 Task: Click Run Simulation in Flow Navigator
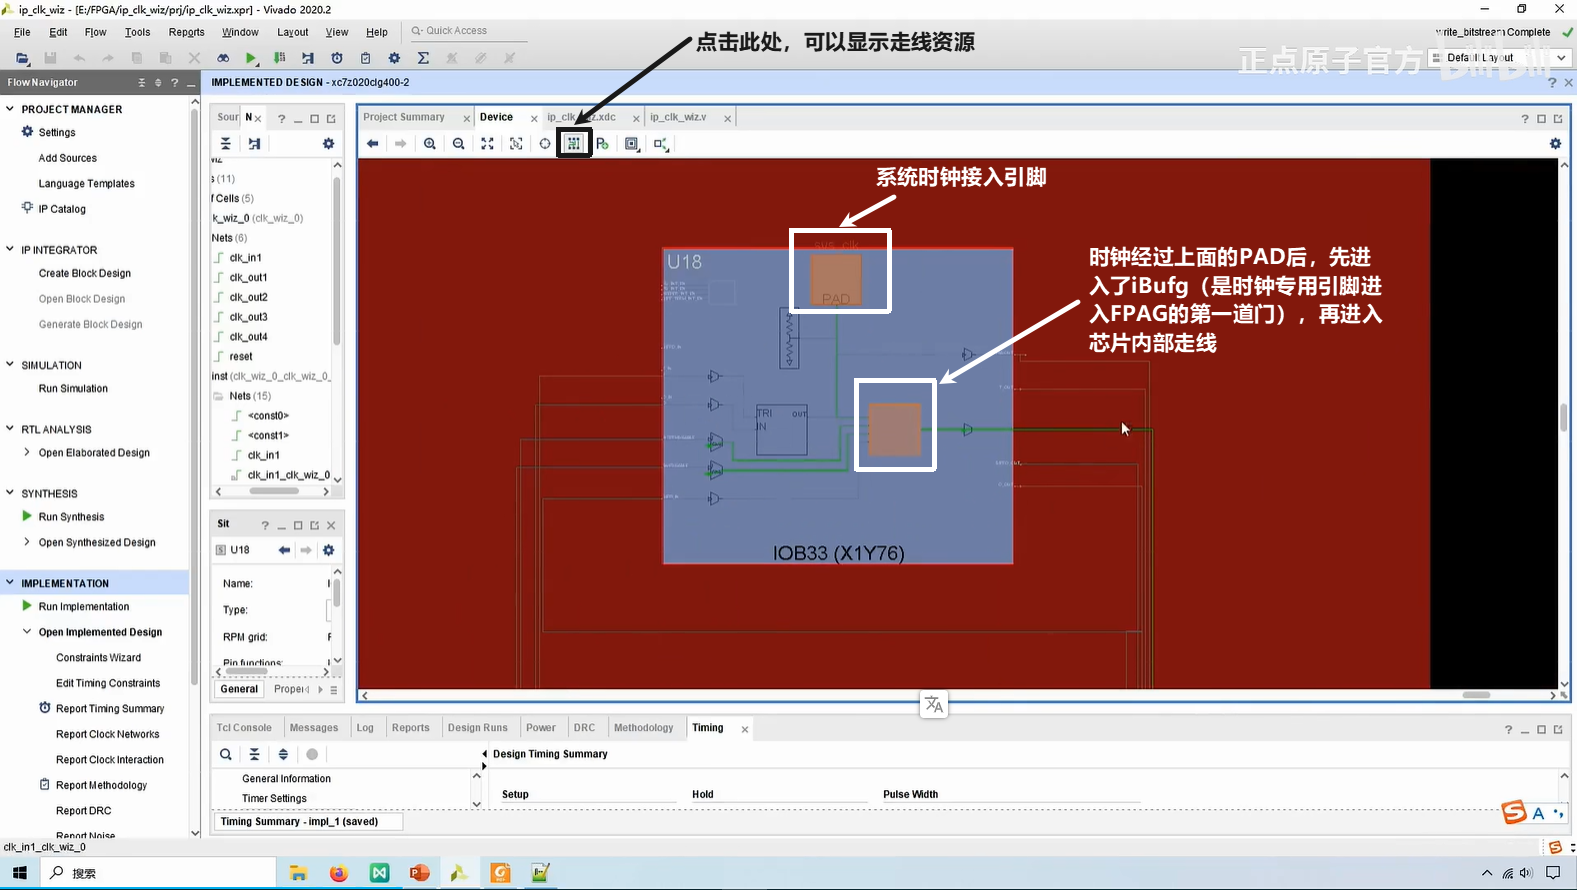[73, 388]
